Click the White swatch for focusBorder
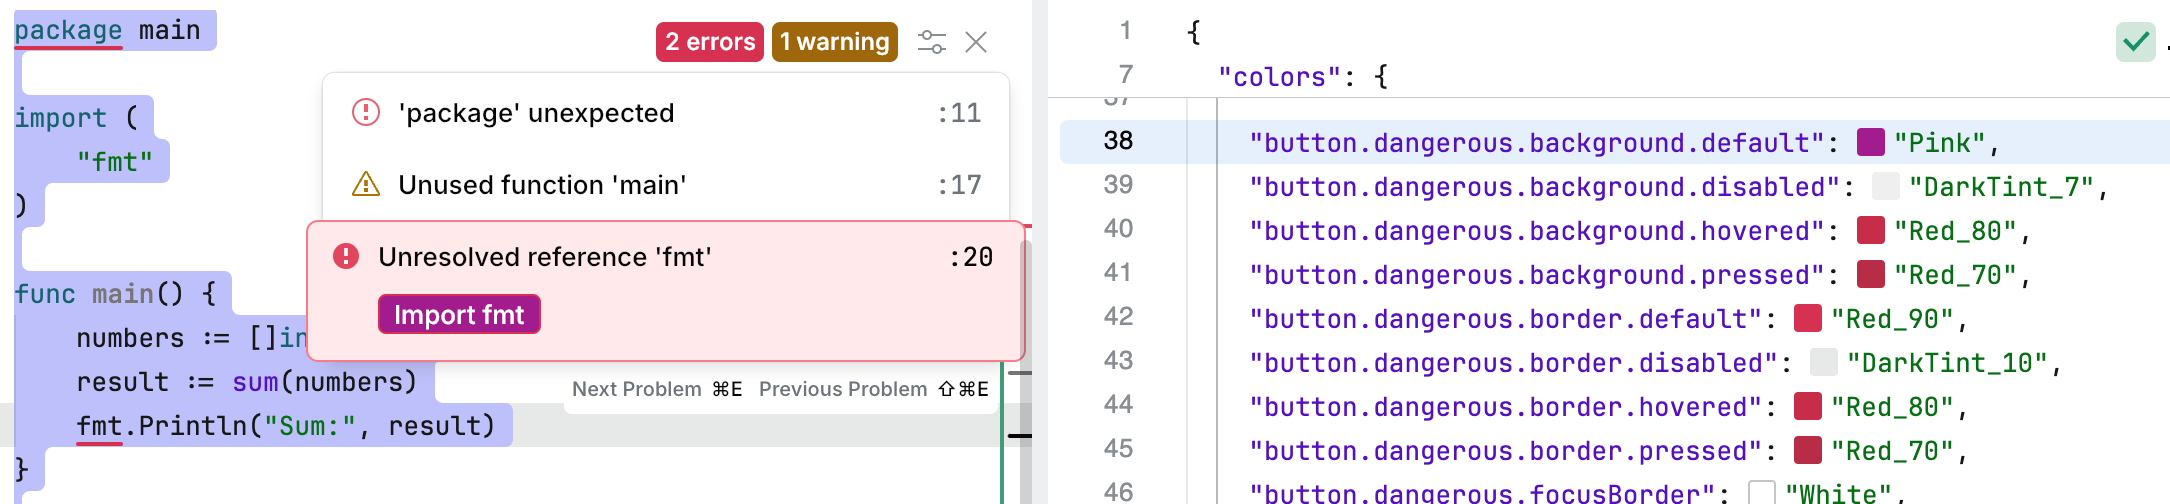Image resolution: width=2170 pixels, height=504 pixels. click(1761, 493)
